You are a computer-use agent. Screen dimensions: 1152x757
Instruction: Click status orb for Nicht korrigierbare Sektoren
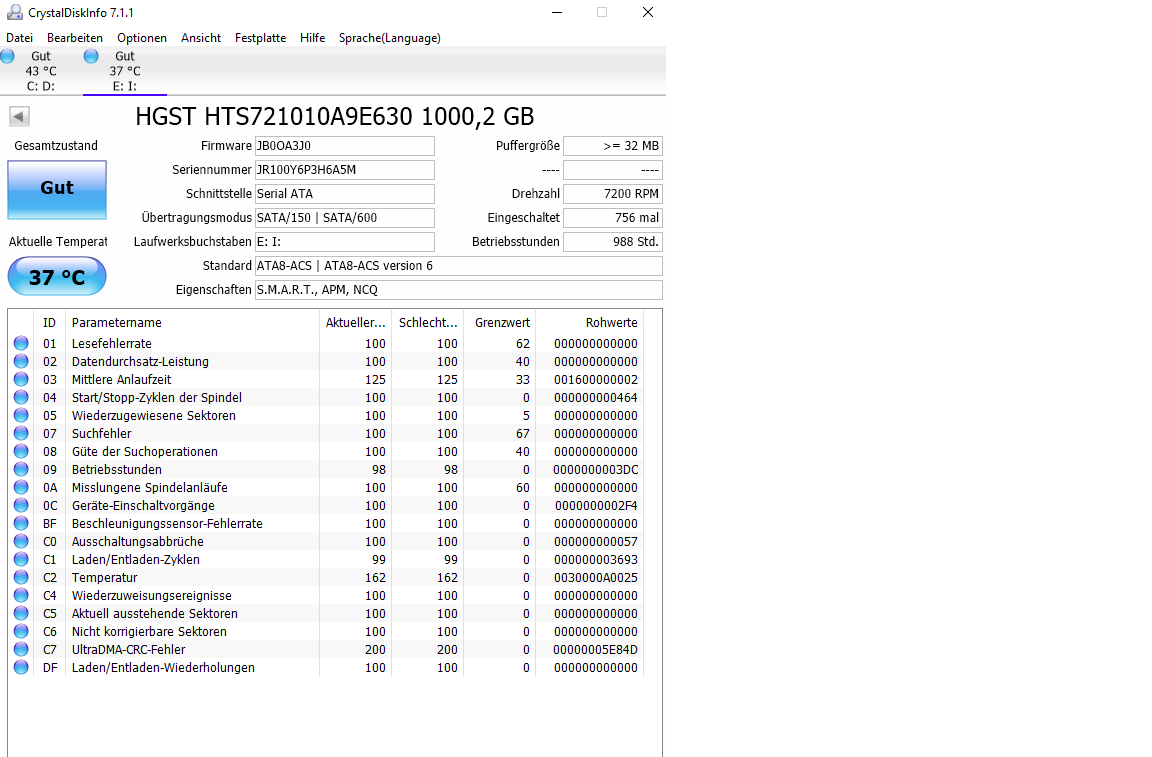click(x=21, y=631)
